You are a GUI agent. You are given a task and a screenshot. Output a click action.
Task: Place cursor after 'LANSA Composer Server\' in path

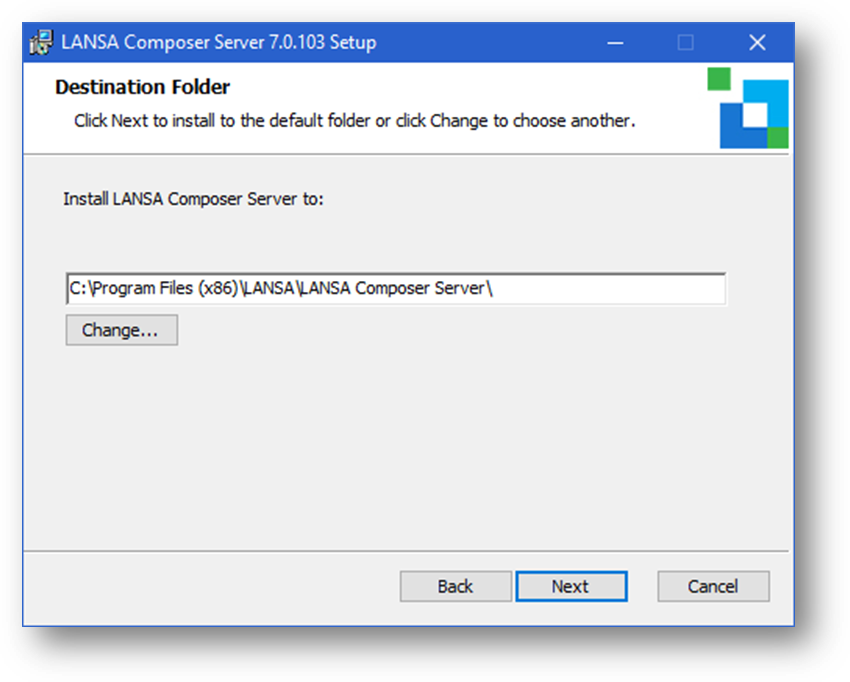[496, 289]
